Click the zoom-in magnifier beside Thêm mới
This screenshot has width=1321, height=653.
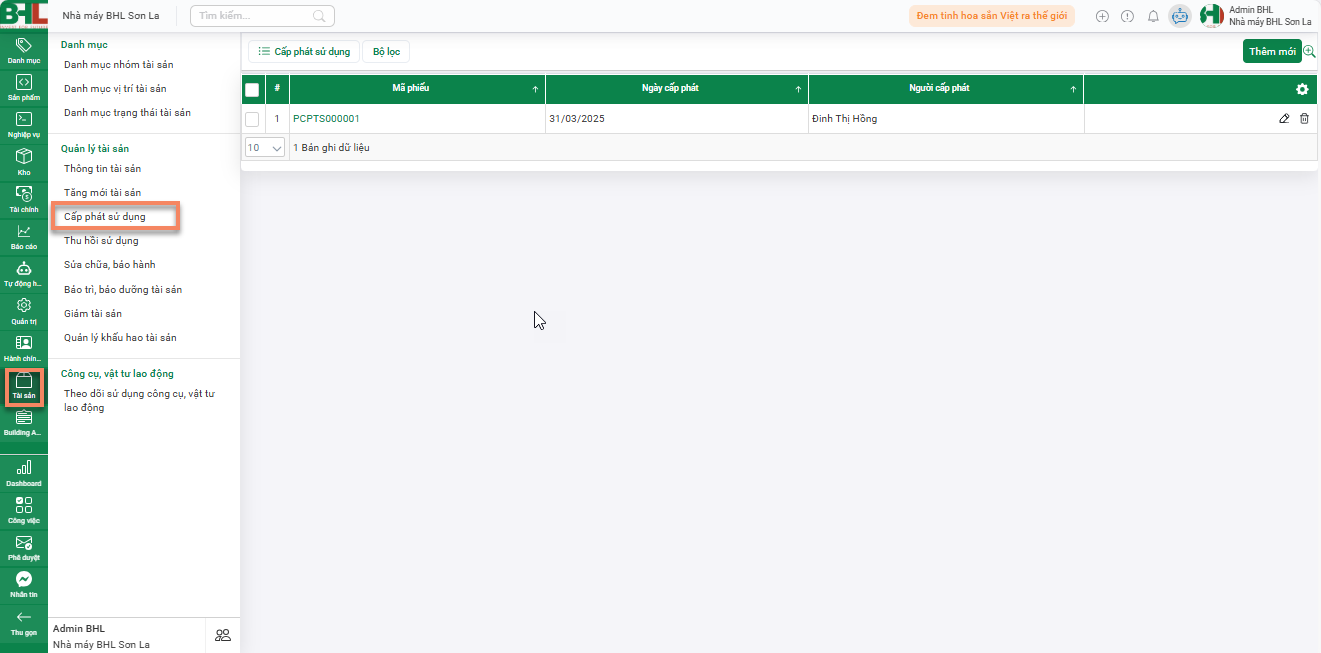1309,51
